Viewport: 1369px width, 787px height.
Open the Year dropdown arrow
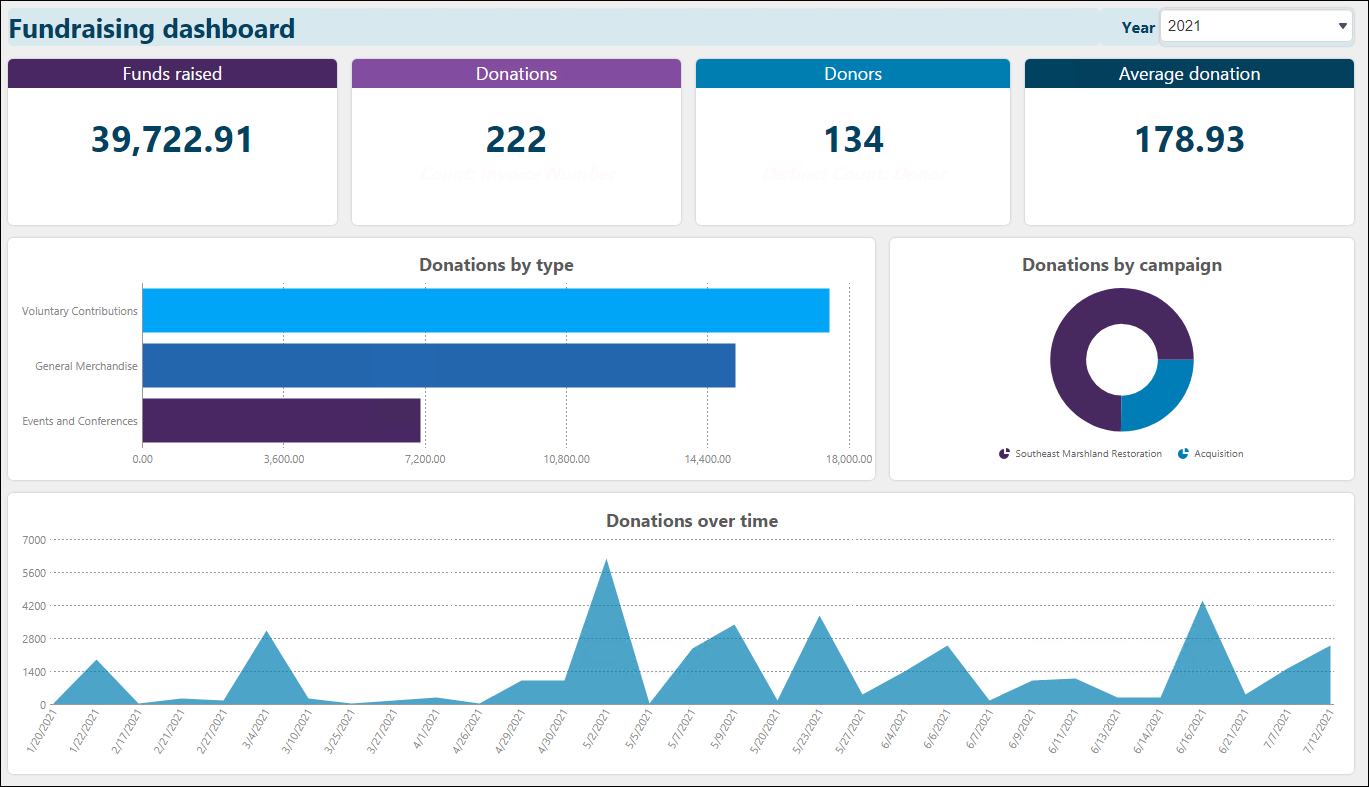(x=1342, y=26)
